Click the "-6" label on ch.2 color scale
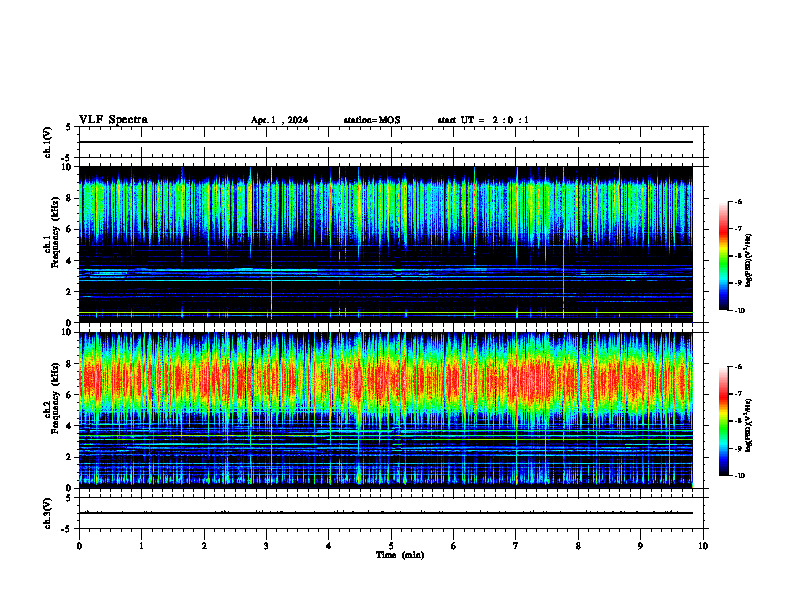This screenshot has height=612, width=792. tap(738, 367)
